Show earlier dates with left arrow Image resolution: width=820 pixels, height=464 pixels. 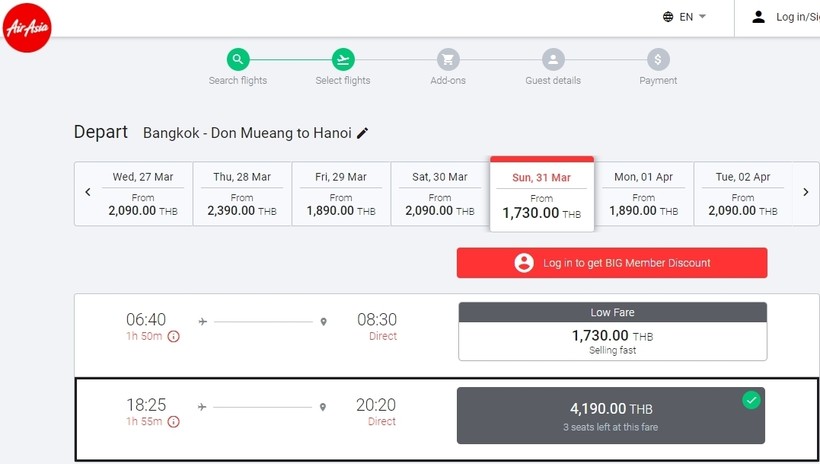pyautogui.click(x=88, y=192)
